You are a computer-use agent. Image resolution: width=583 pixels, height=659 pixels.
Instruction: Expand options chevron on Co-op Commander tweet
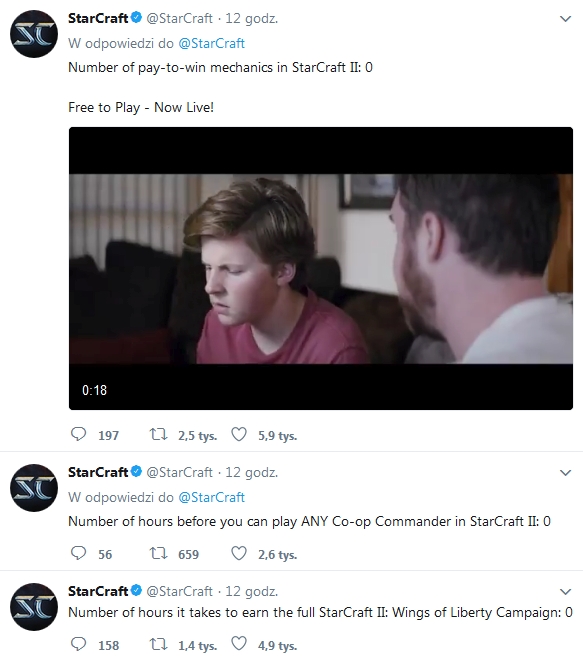[566, 473]
